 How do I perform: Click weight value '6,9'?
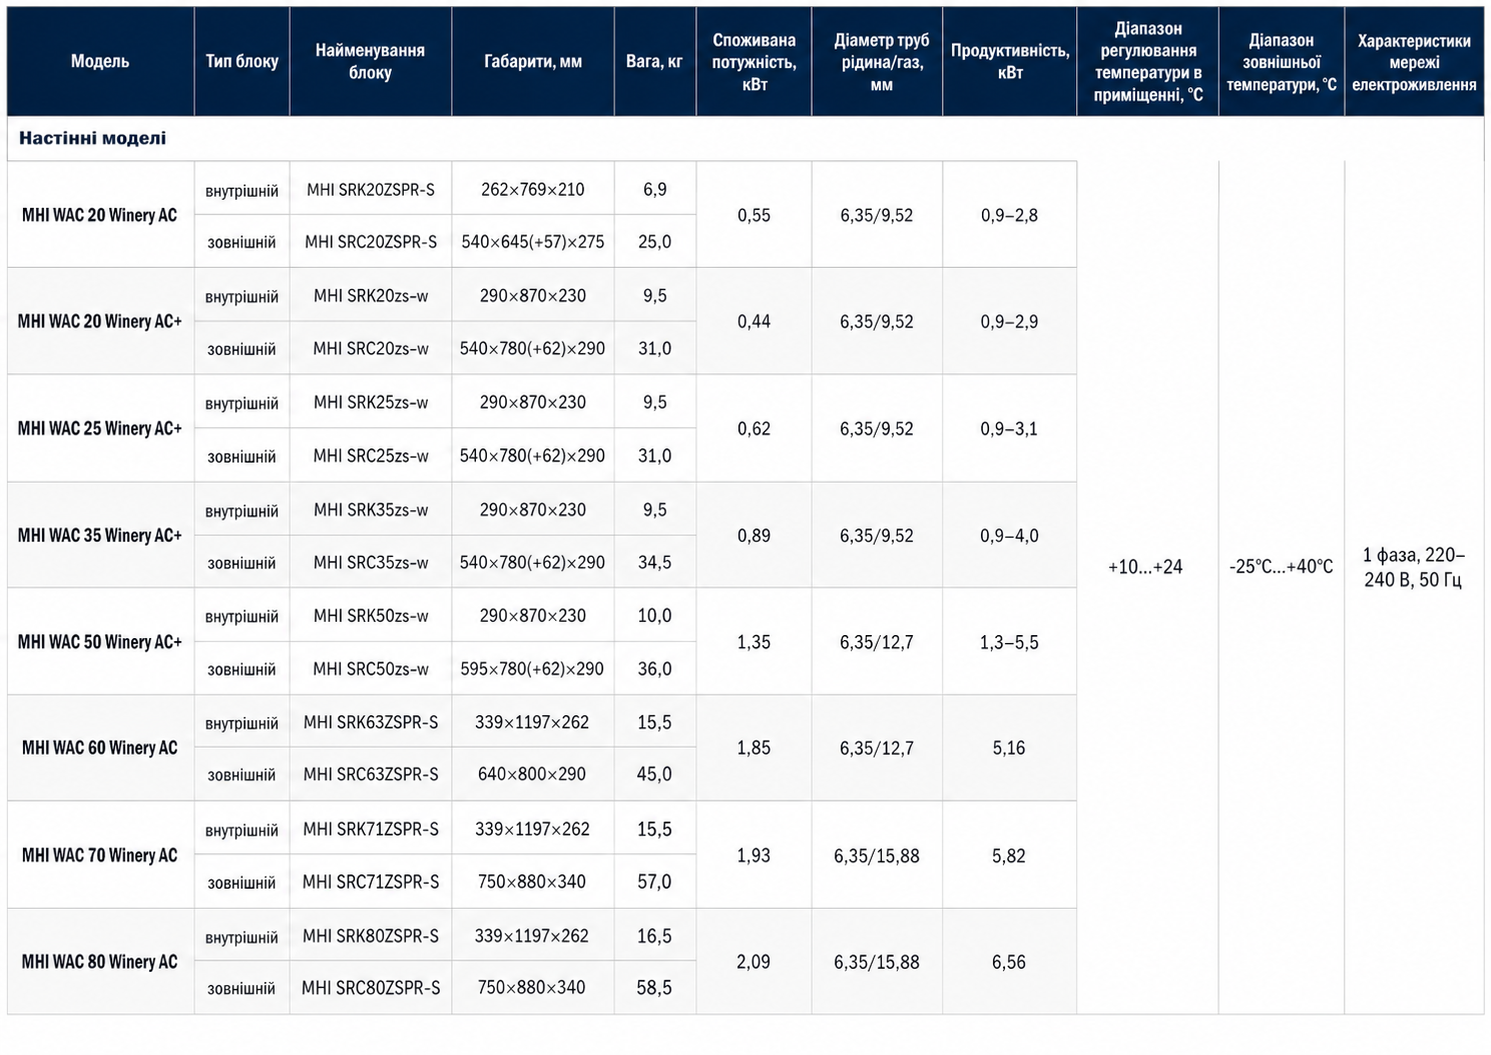click(x=655, y=189)
